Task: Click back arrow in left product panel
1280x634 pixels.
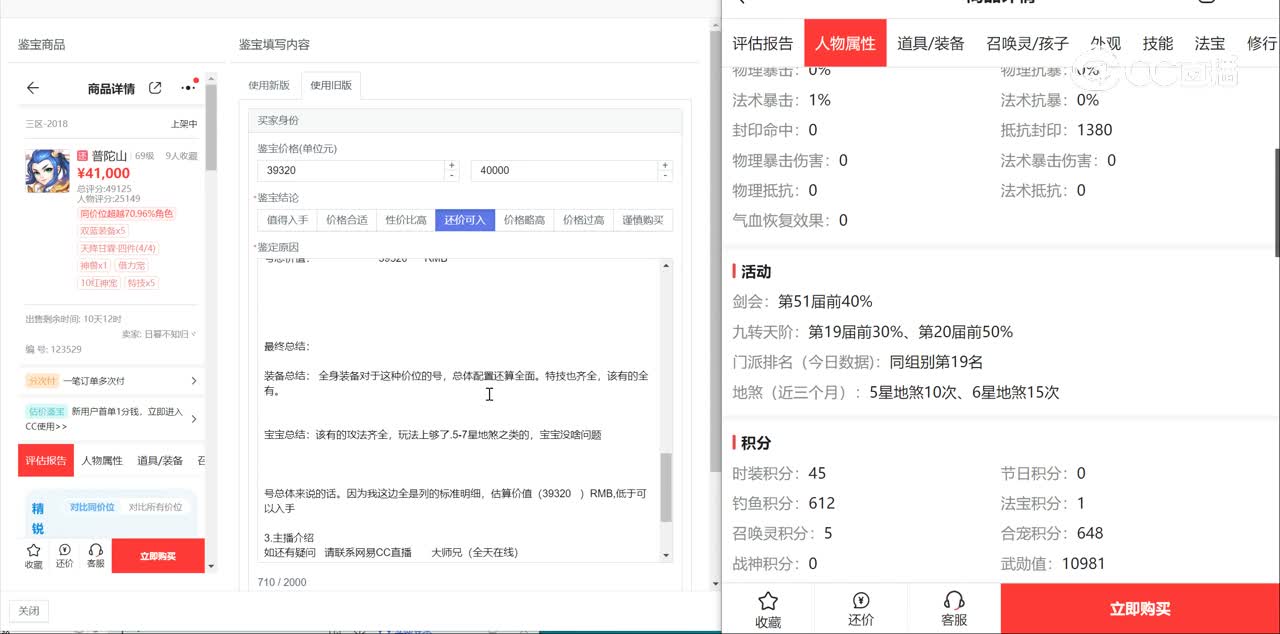Action: 33,88
